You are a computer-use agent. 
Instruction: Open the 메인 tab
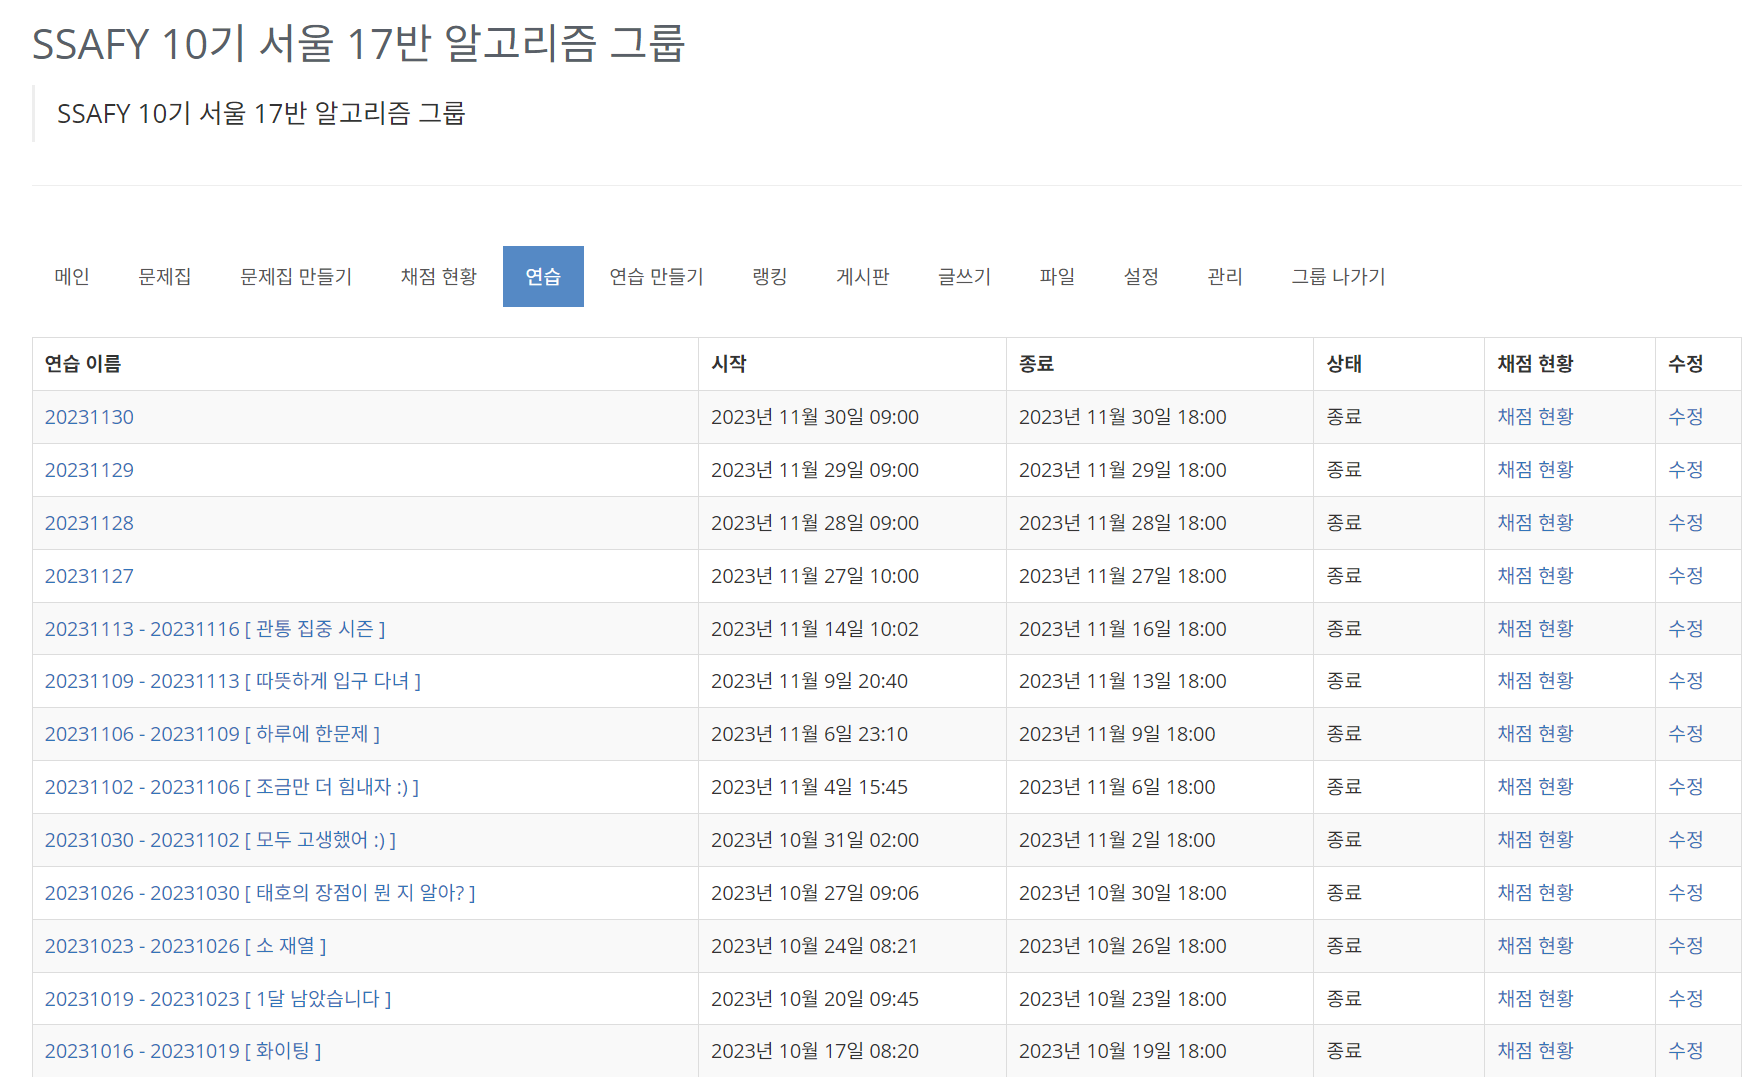pyautogui.click(x=72, y=276)
